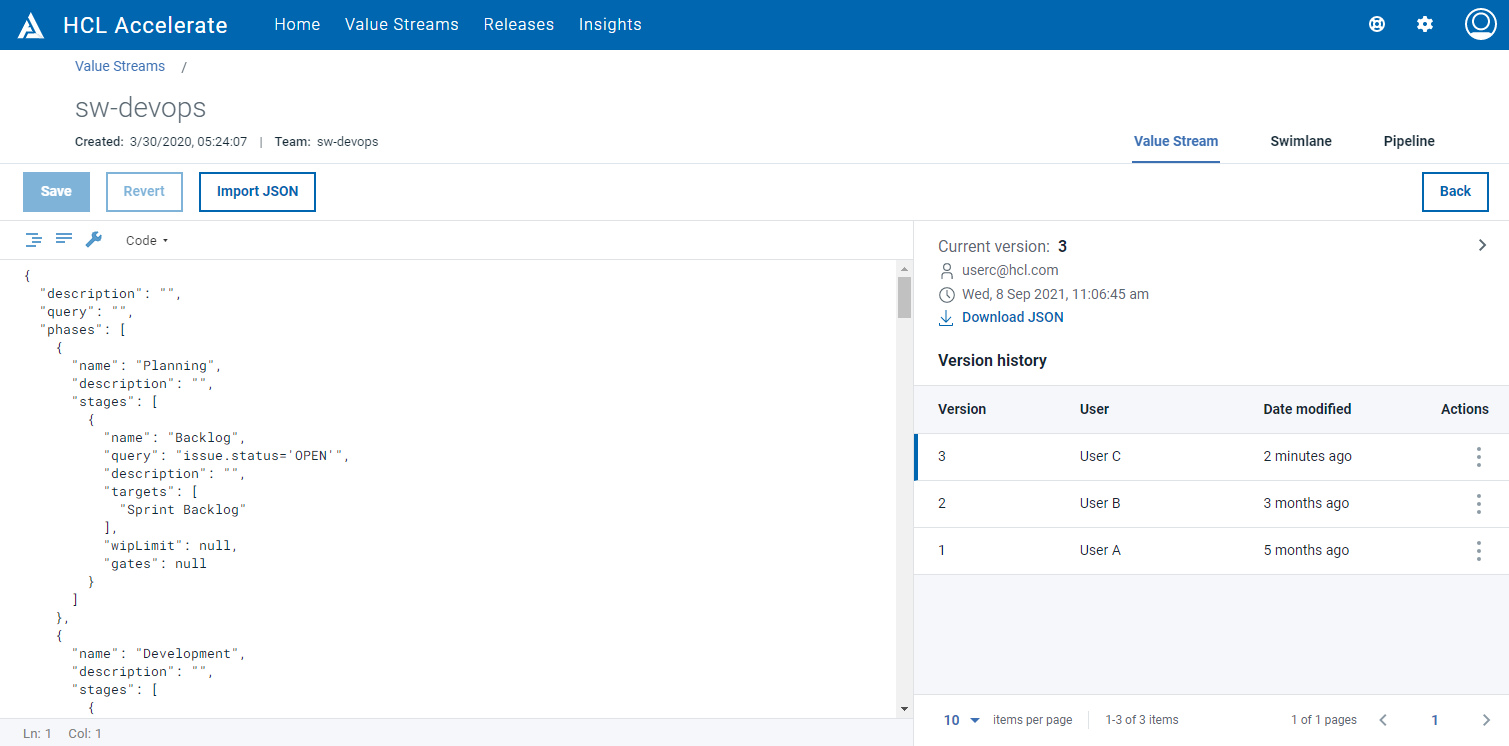Open the Value Streams menu
This screenshot has width=1509, height=746.
click(402, 25)
